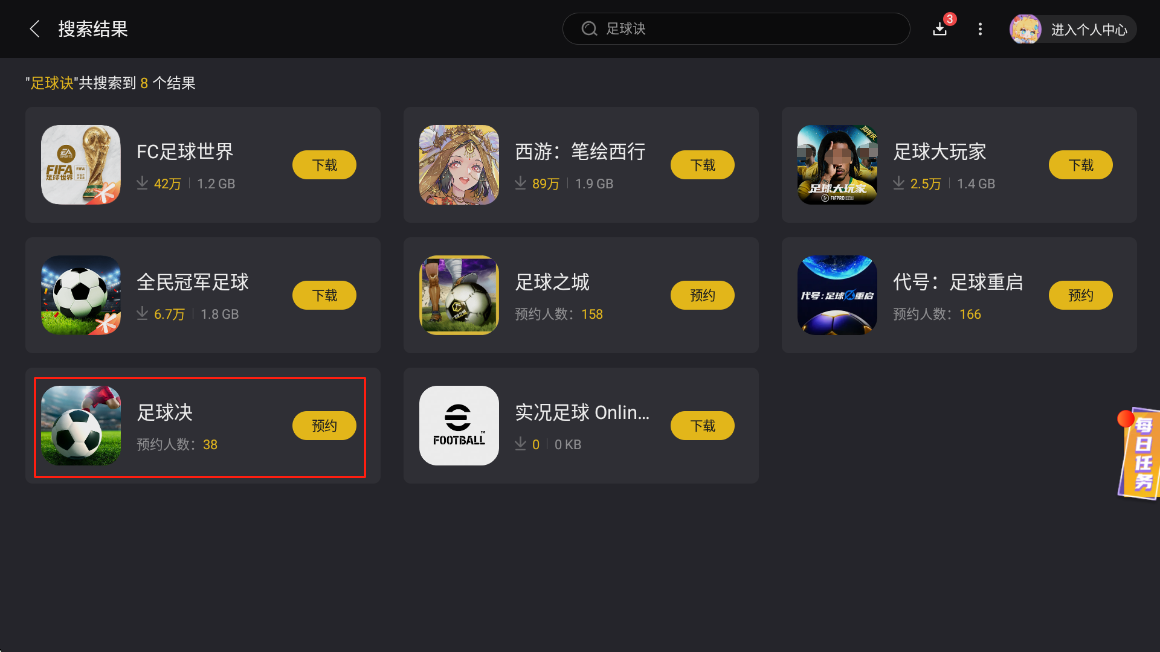The image size is (1160, 652).
Task: Open the 全民冠军足球 soccer ball icon
Action: [81, 295]
